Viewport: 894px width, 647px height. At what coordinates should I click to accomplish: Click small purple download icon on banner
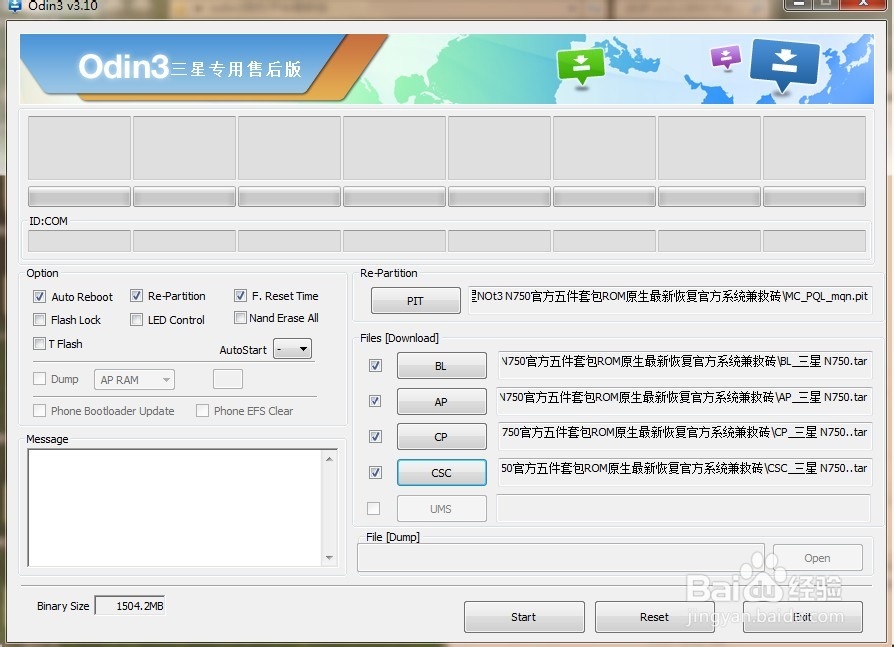point(725,57)
